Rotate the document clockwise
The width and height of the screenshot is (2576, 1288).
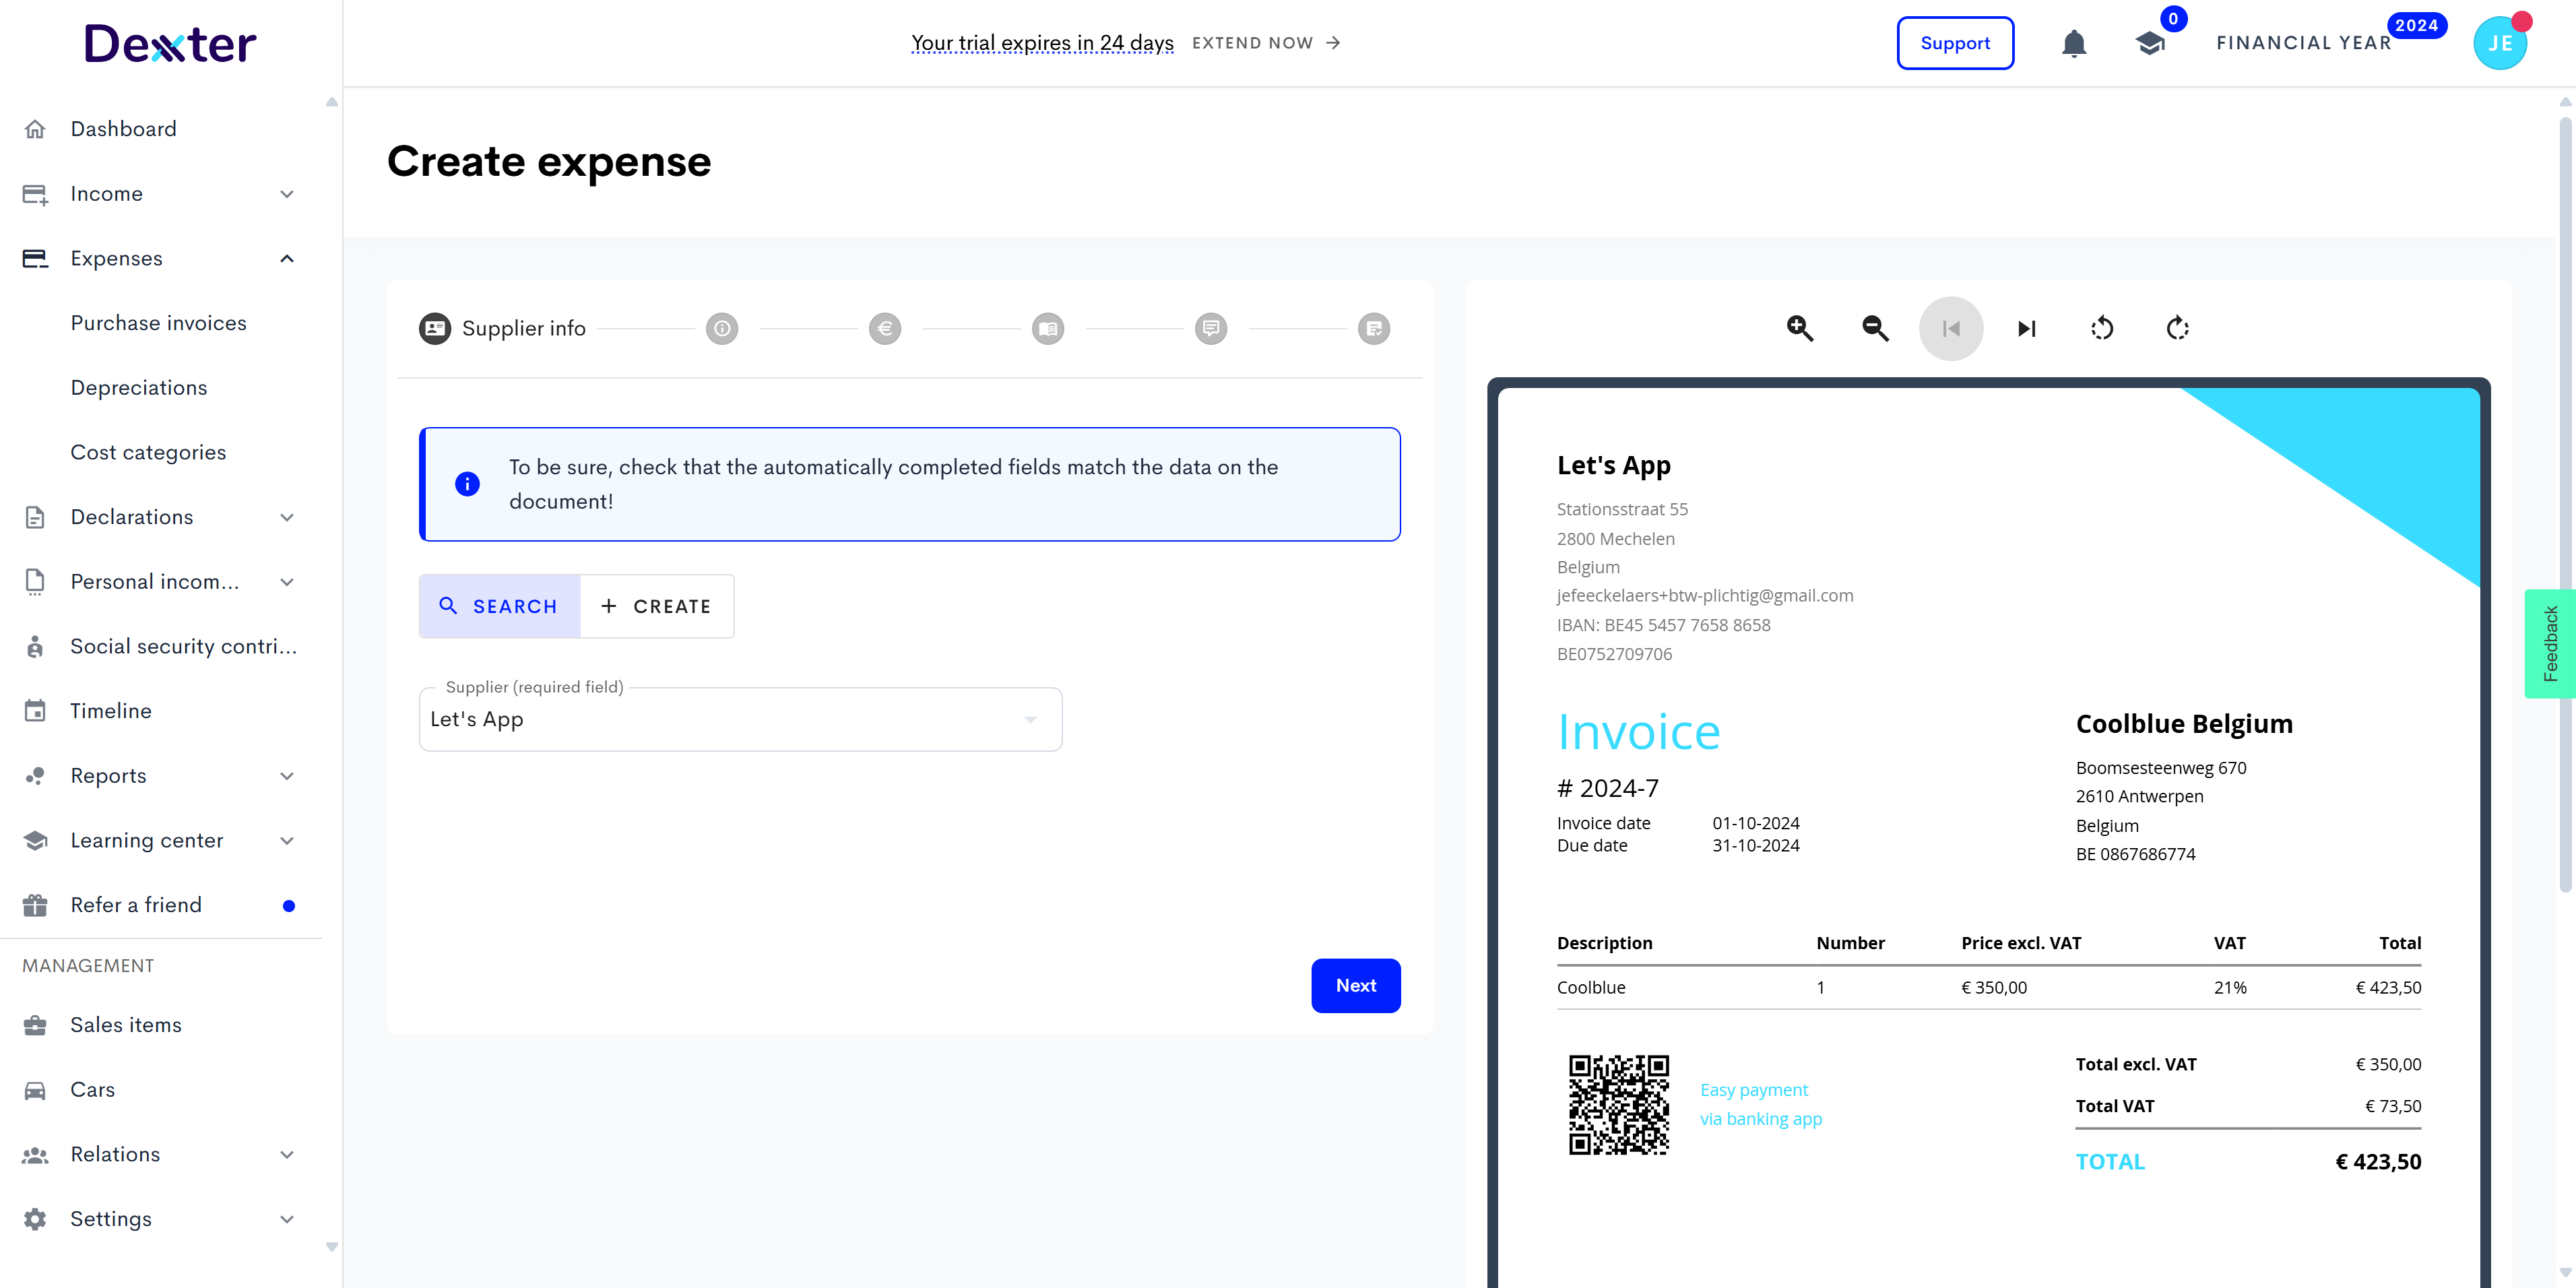2177,328
